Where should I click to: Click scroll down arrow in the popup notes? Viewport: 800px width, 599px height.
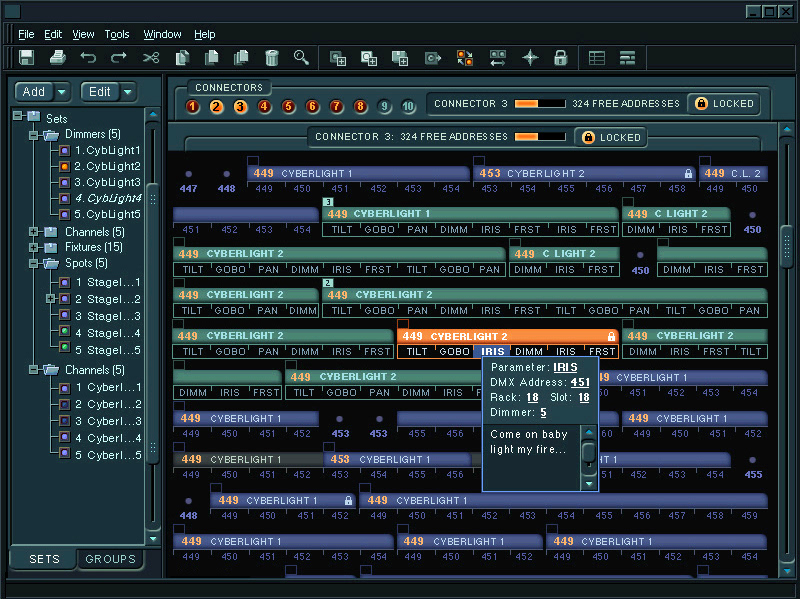pos(589,483)
